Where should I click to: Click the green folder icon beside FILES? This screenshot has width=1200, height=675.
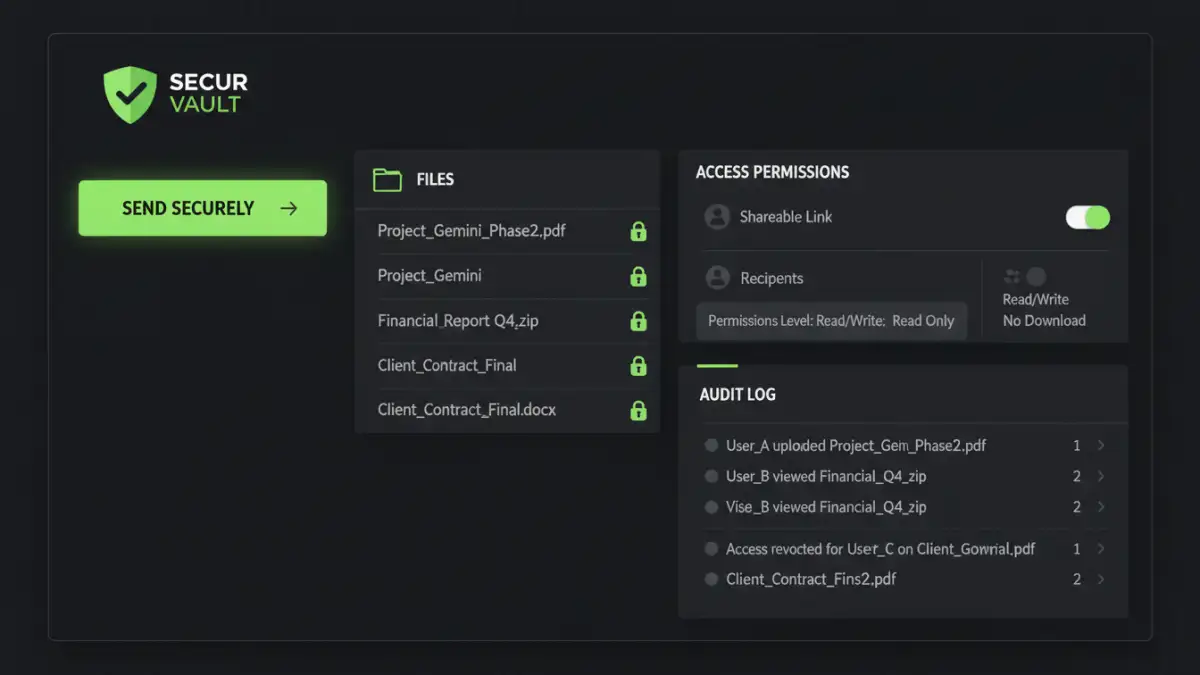point(388,178)
